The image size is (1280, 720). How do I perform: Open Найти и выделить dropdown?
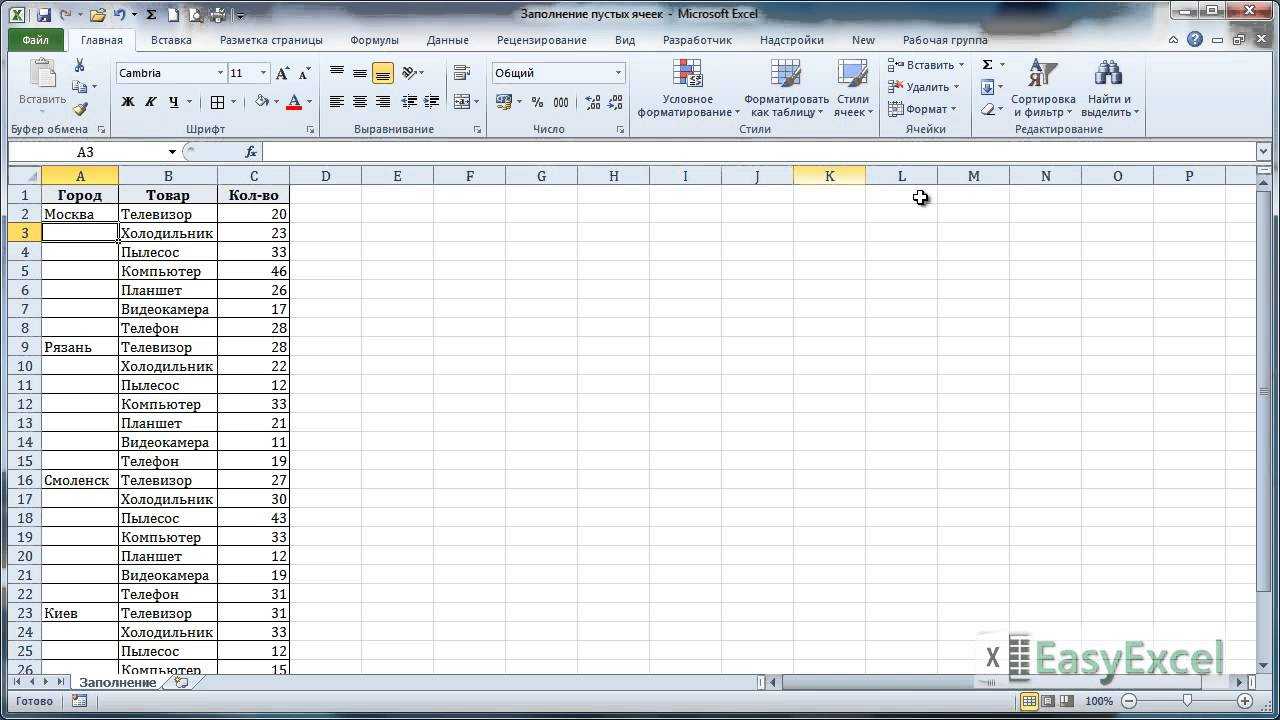click(x=1109, y=90)
